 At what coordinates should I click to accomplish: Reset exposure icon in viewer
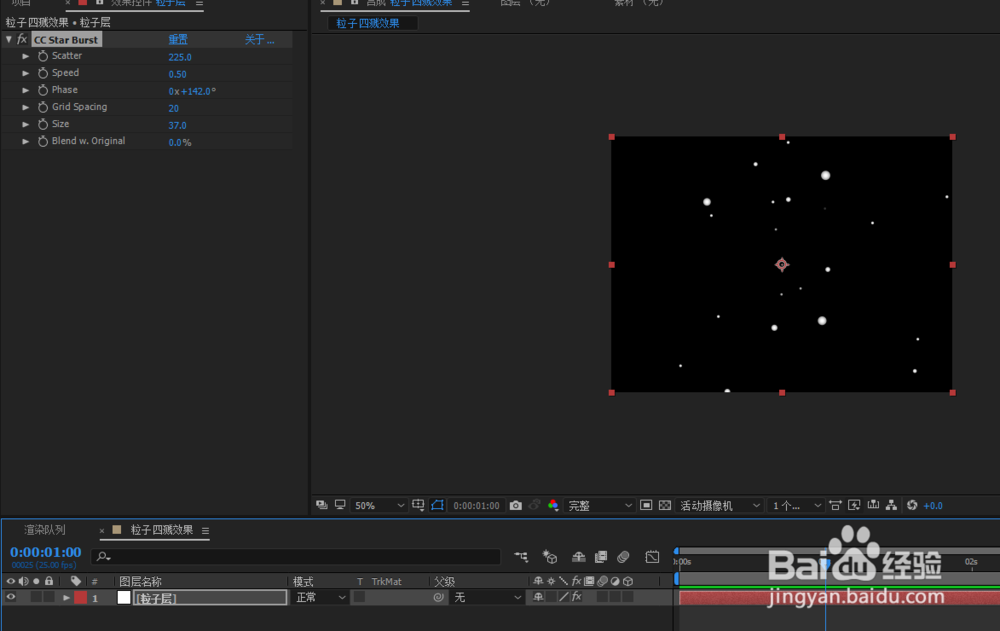coord(912,505)
